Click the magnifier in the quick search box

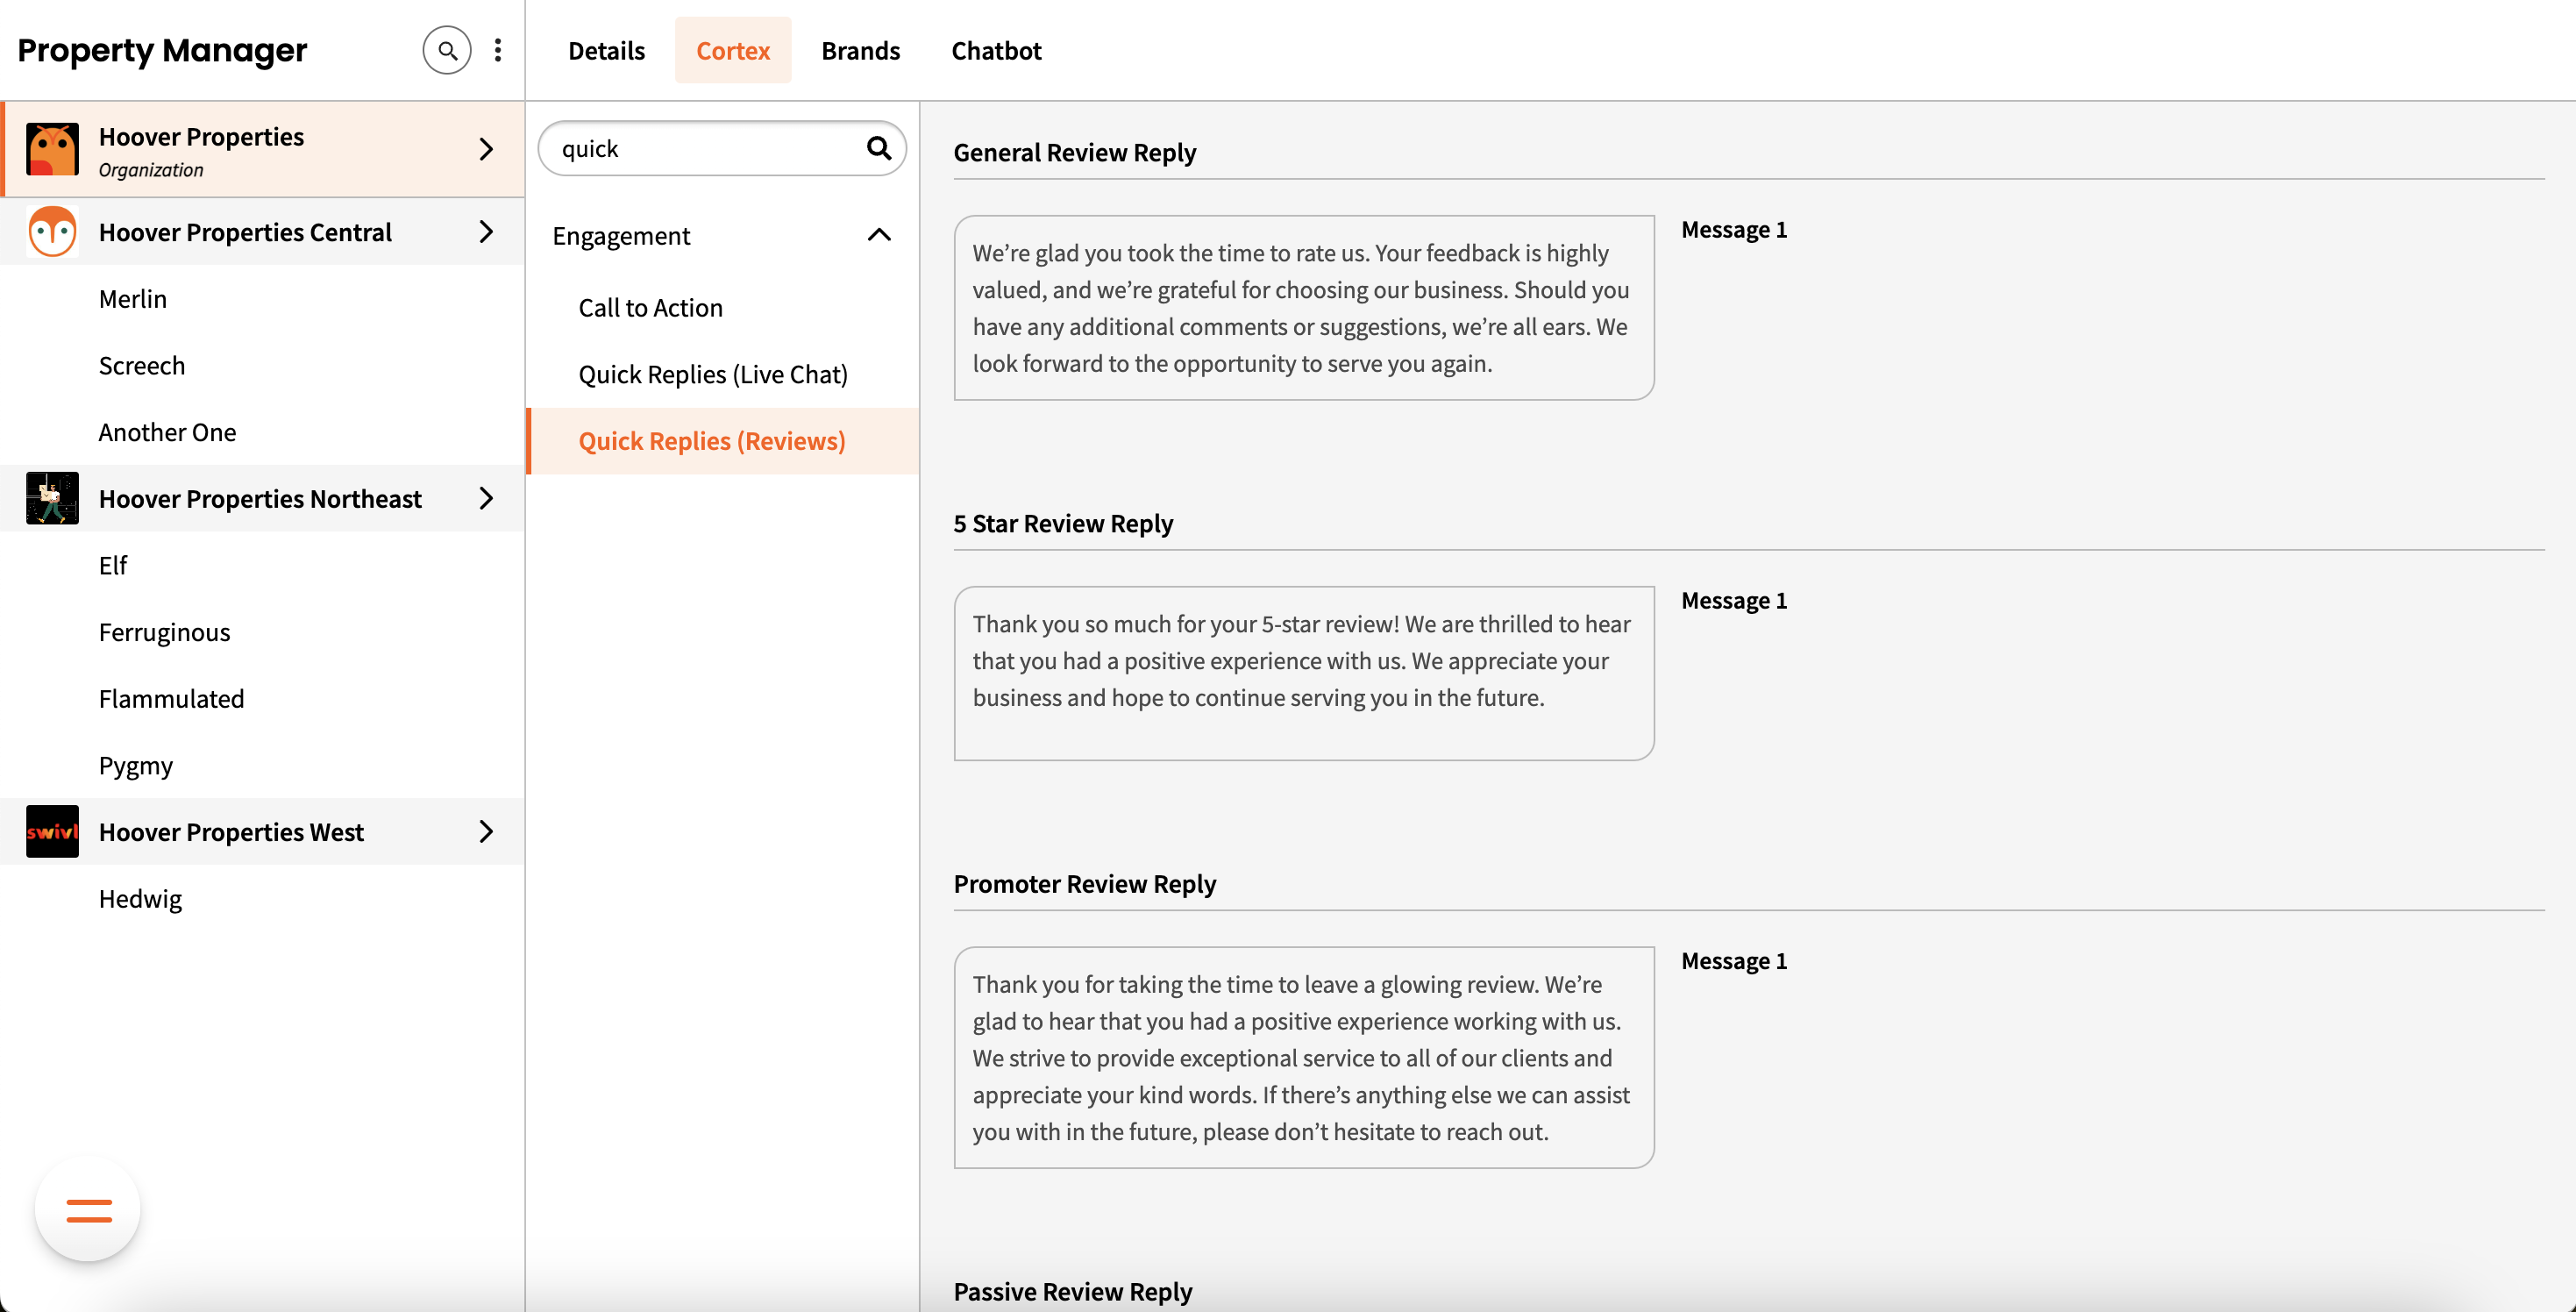[878, 148]
